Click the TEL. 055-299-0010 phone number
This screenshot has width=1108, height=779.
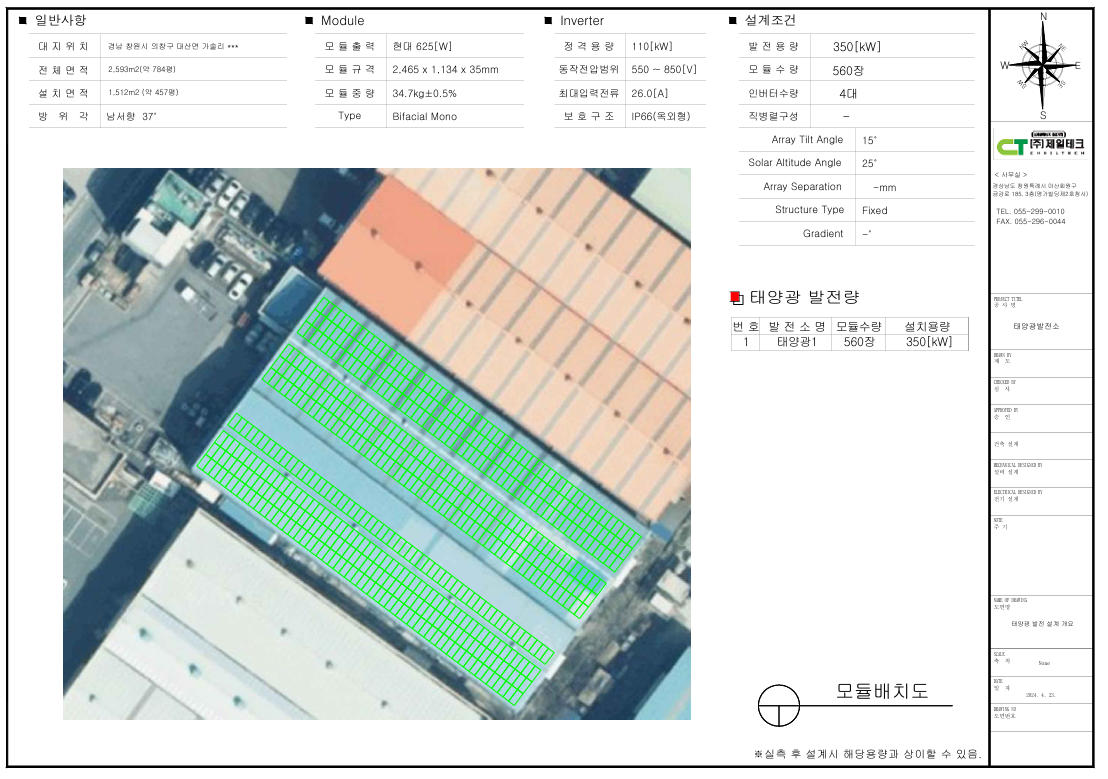click(x=1030, y=212)
